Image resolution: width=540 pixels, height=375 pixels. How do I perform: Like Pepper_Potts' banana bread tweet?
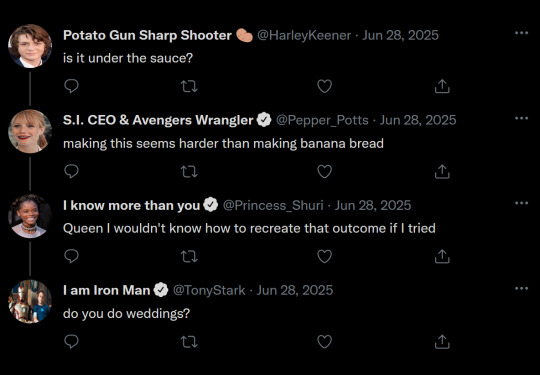[x=324, y=171]
